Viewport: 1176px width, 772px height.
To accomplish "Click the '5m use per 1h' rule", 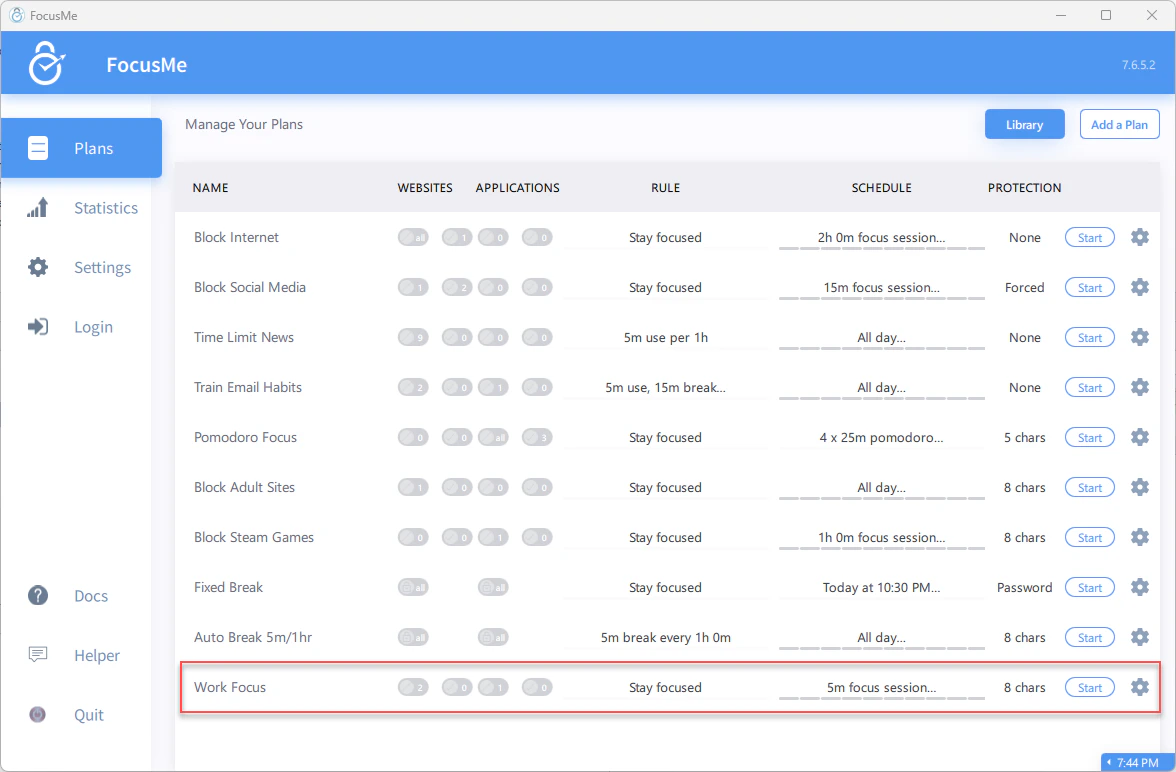I will click(x=665, y=338).
